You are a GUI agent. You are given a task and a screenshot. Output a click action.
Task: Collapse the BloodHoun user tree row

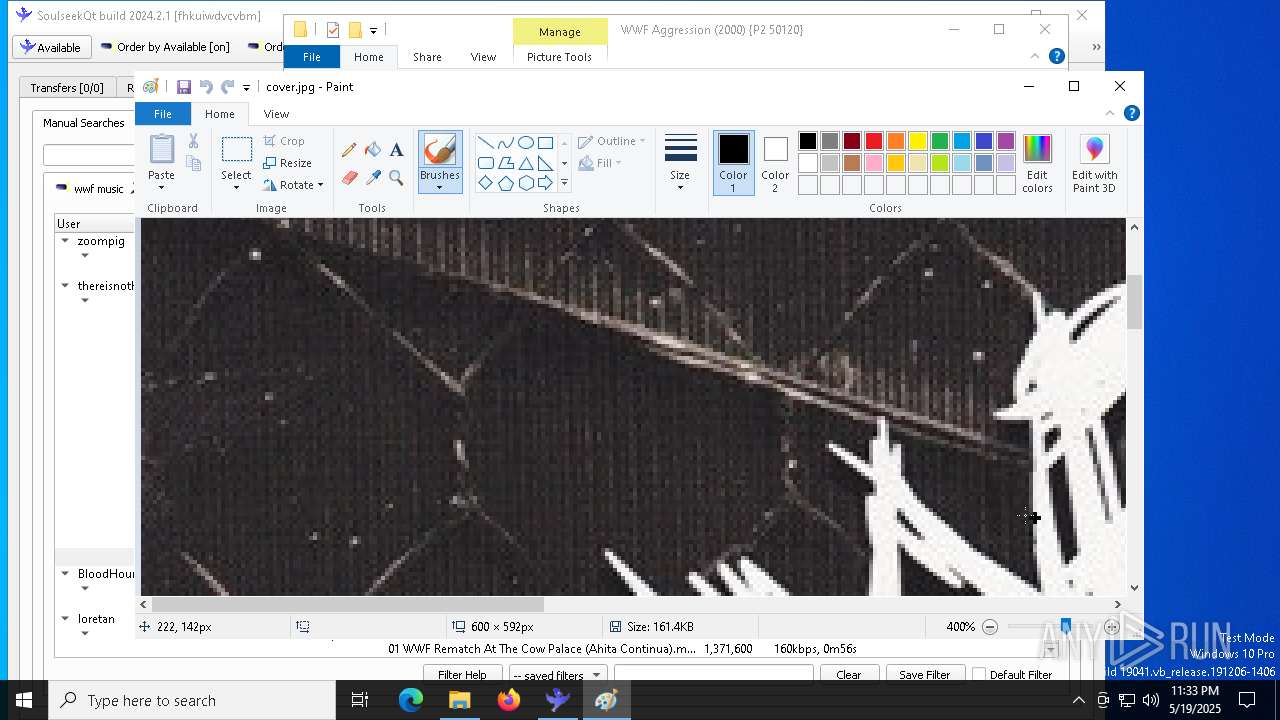click(65, 574)
